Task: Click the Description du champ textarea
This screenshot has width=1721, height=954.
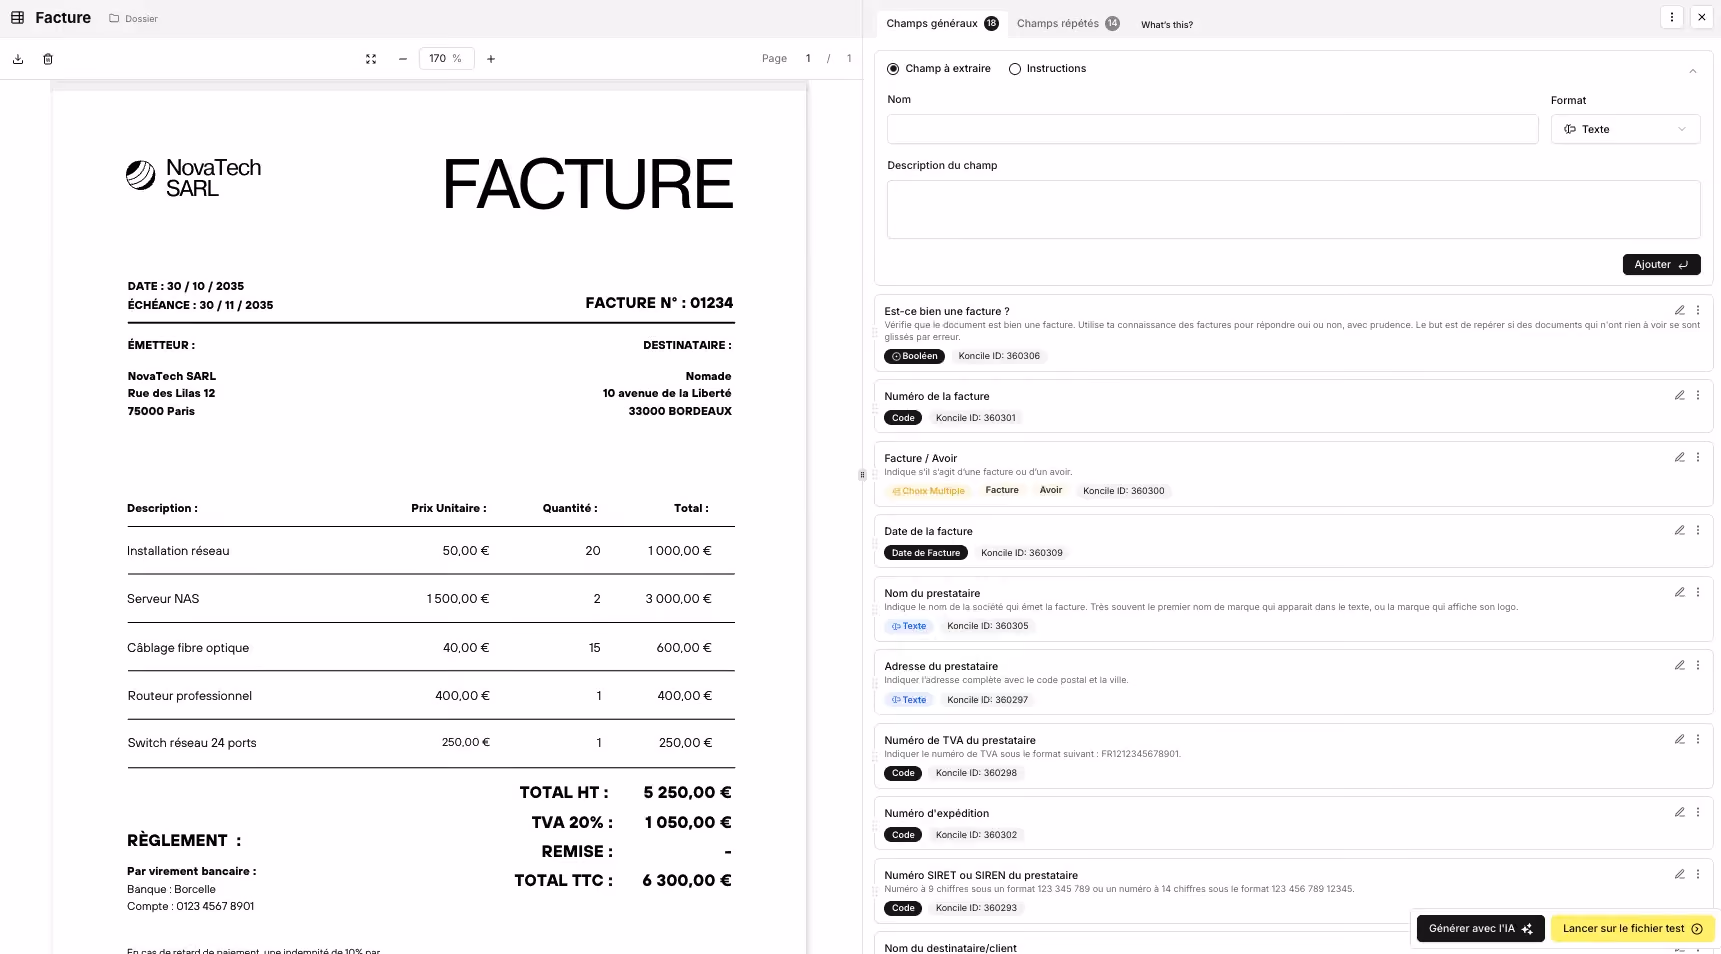Action: click(1293, 209)
